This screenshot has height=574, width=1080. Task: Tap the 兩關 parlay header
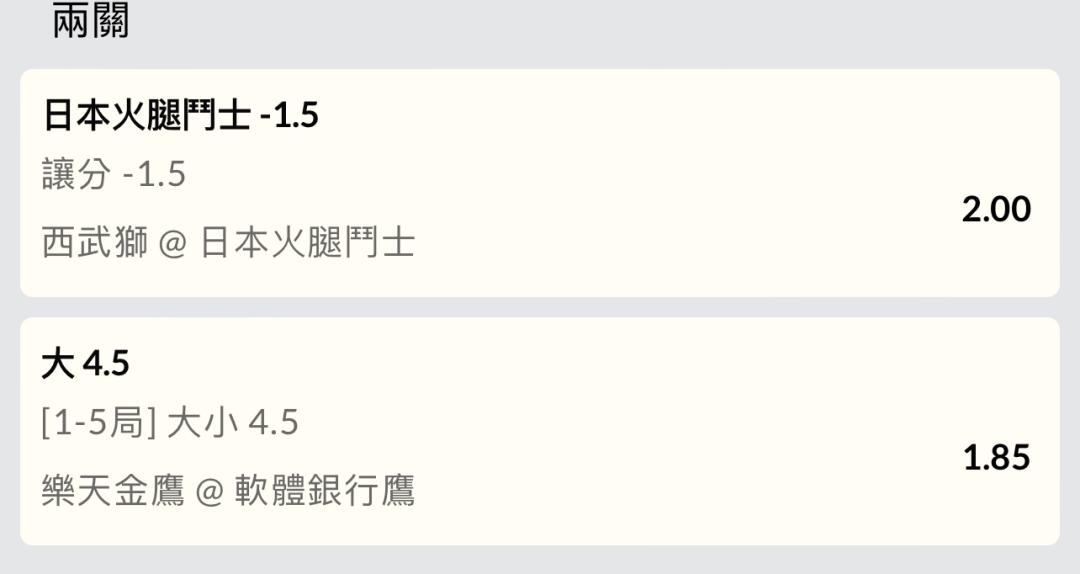click(90, 21)
